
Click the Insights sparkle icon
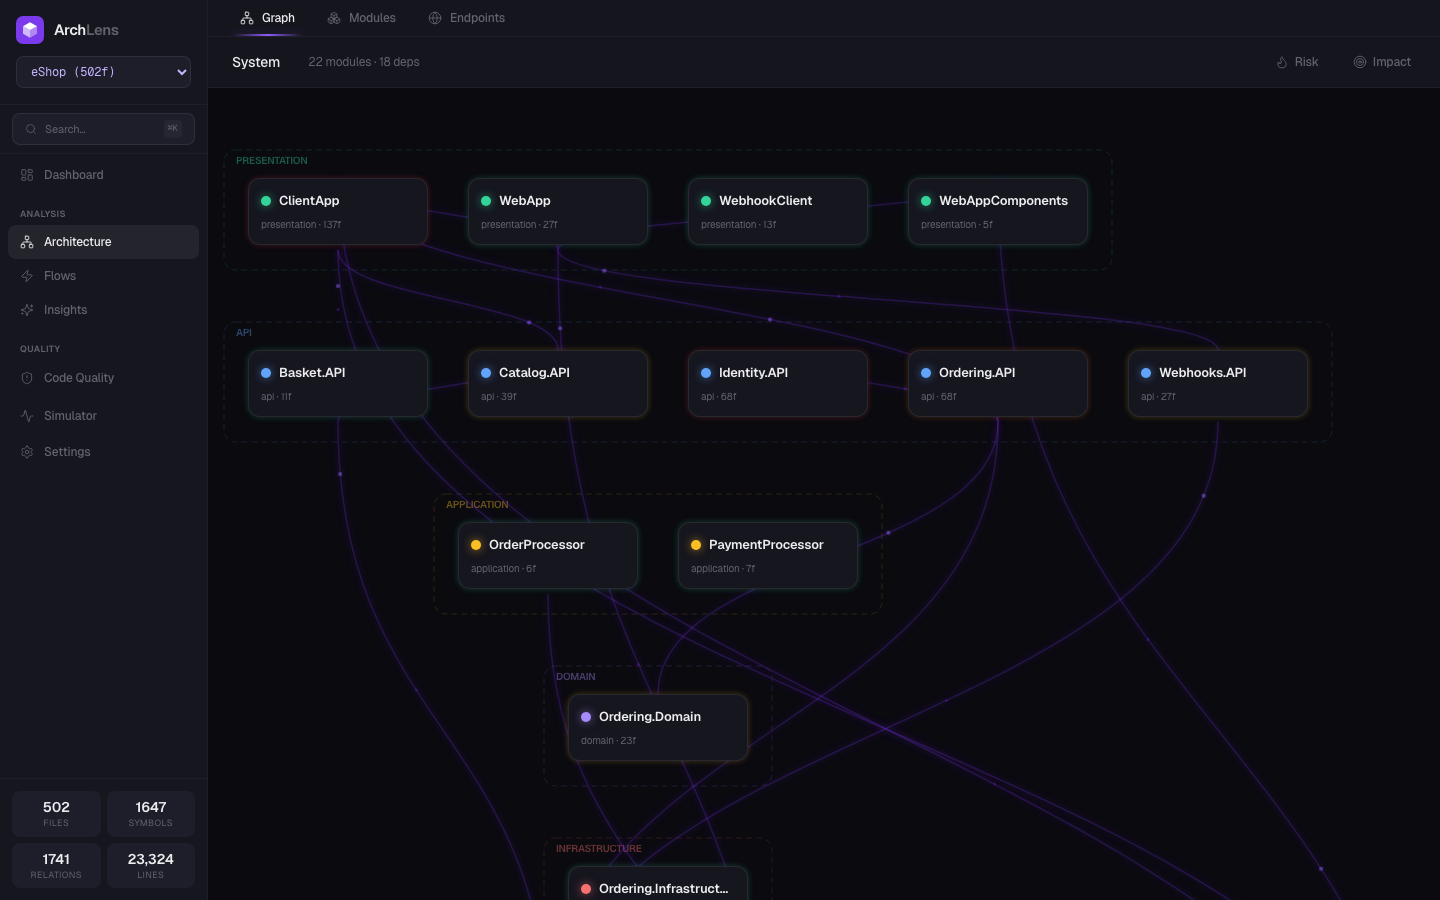(27, 310)
